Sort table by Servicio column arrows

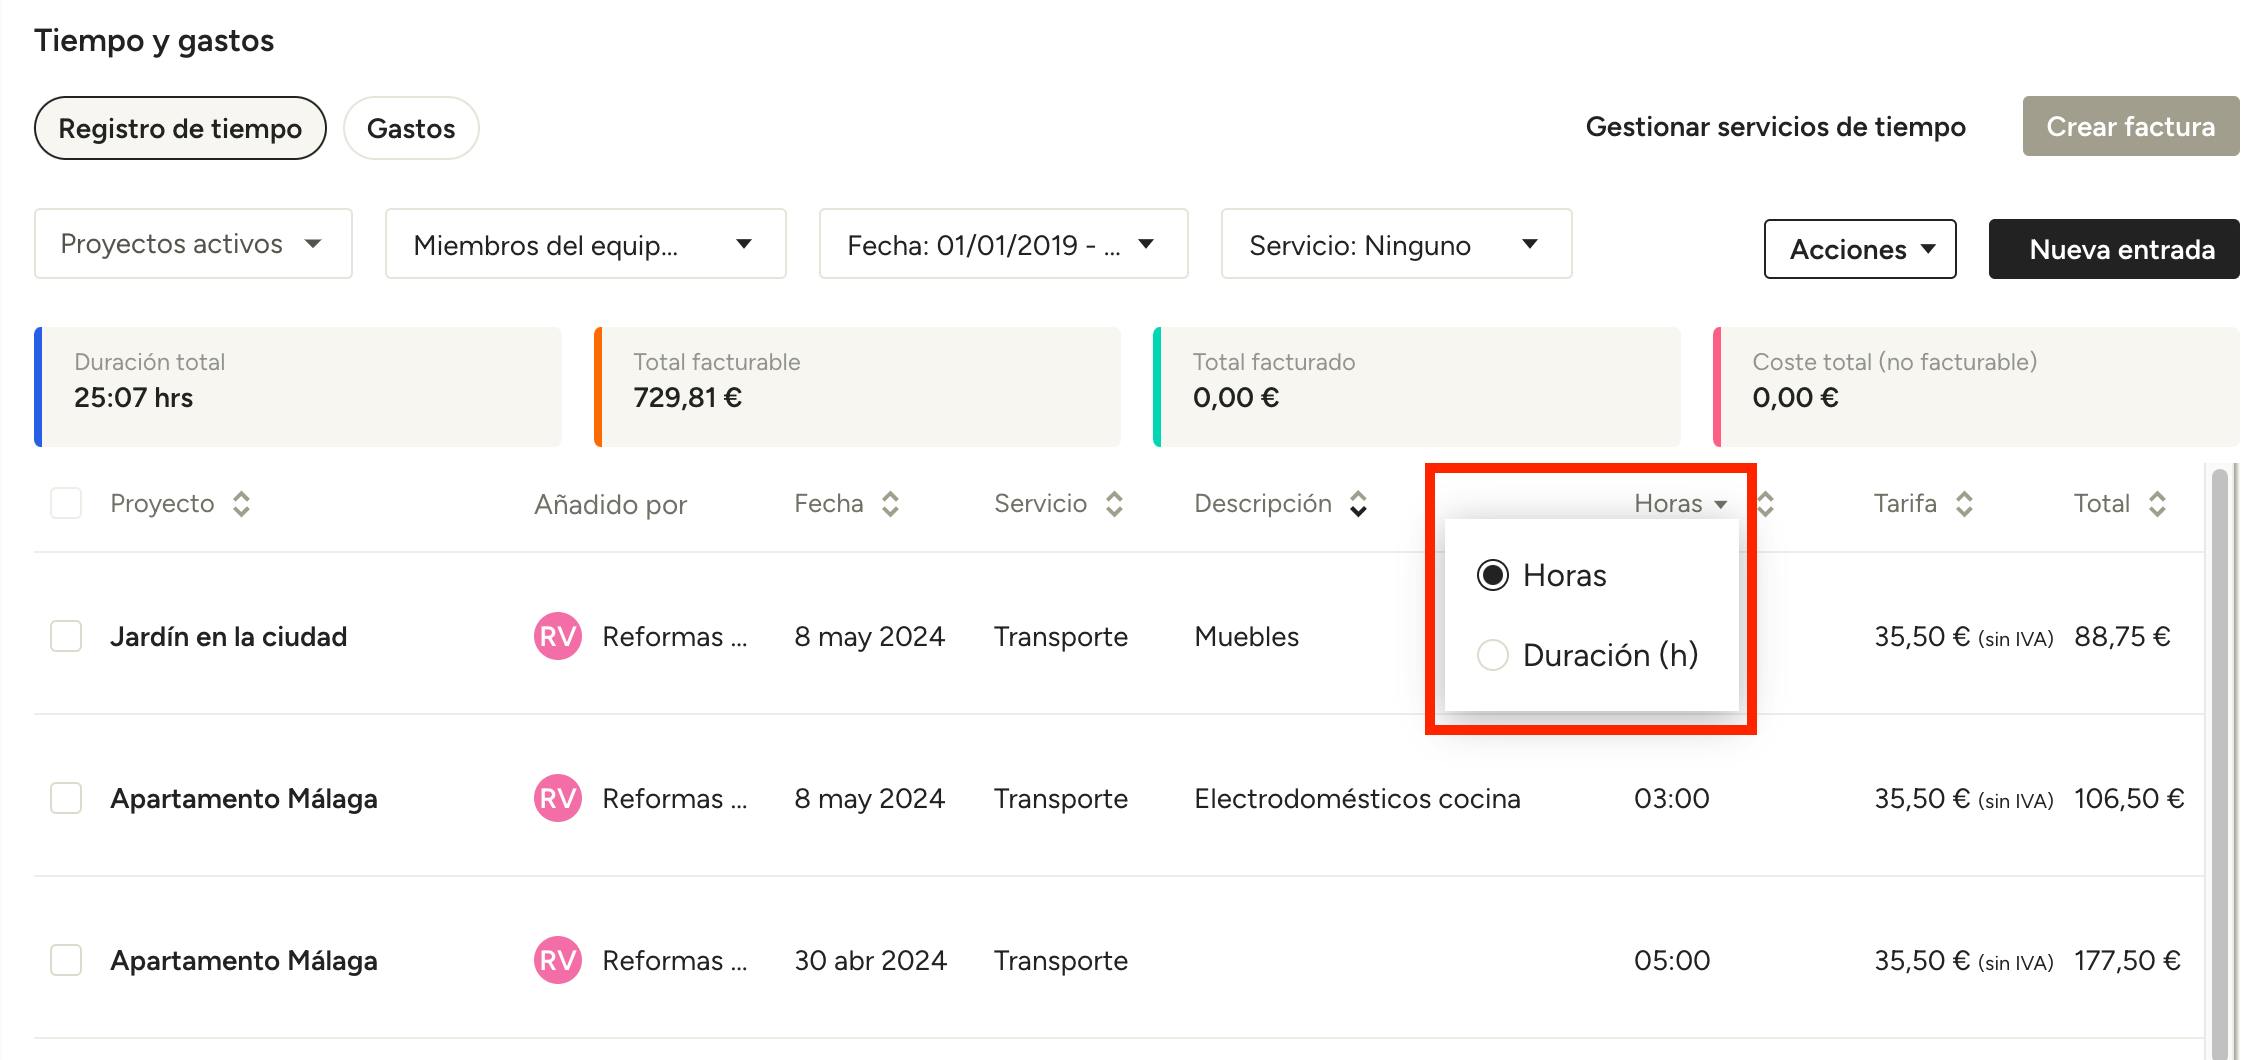(1114, 504)
